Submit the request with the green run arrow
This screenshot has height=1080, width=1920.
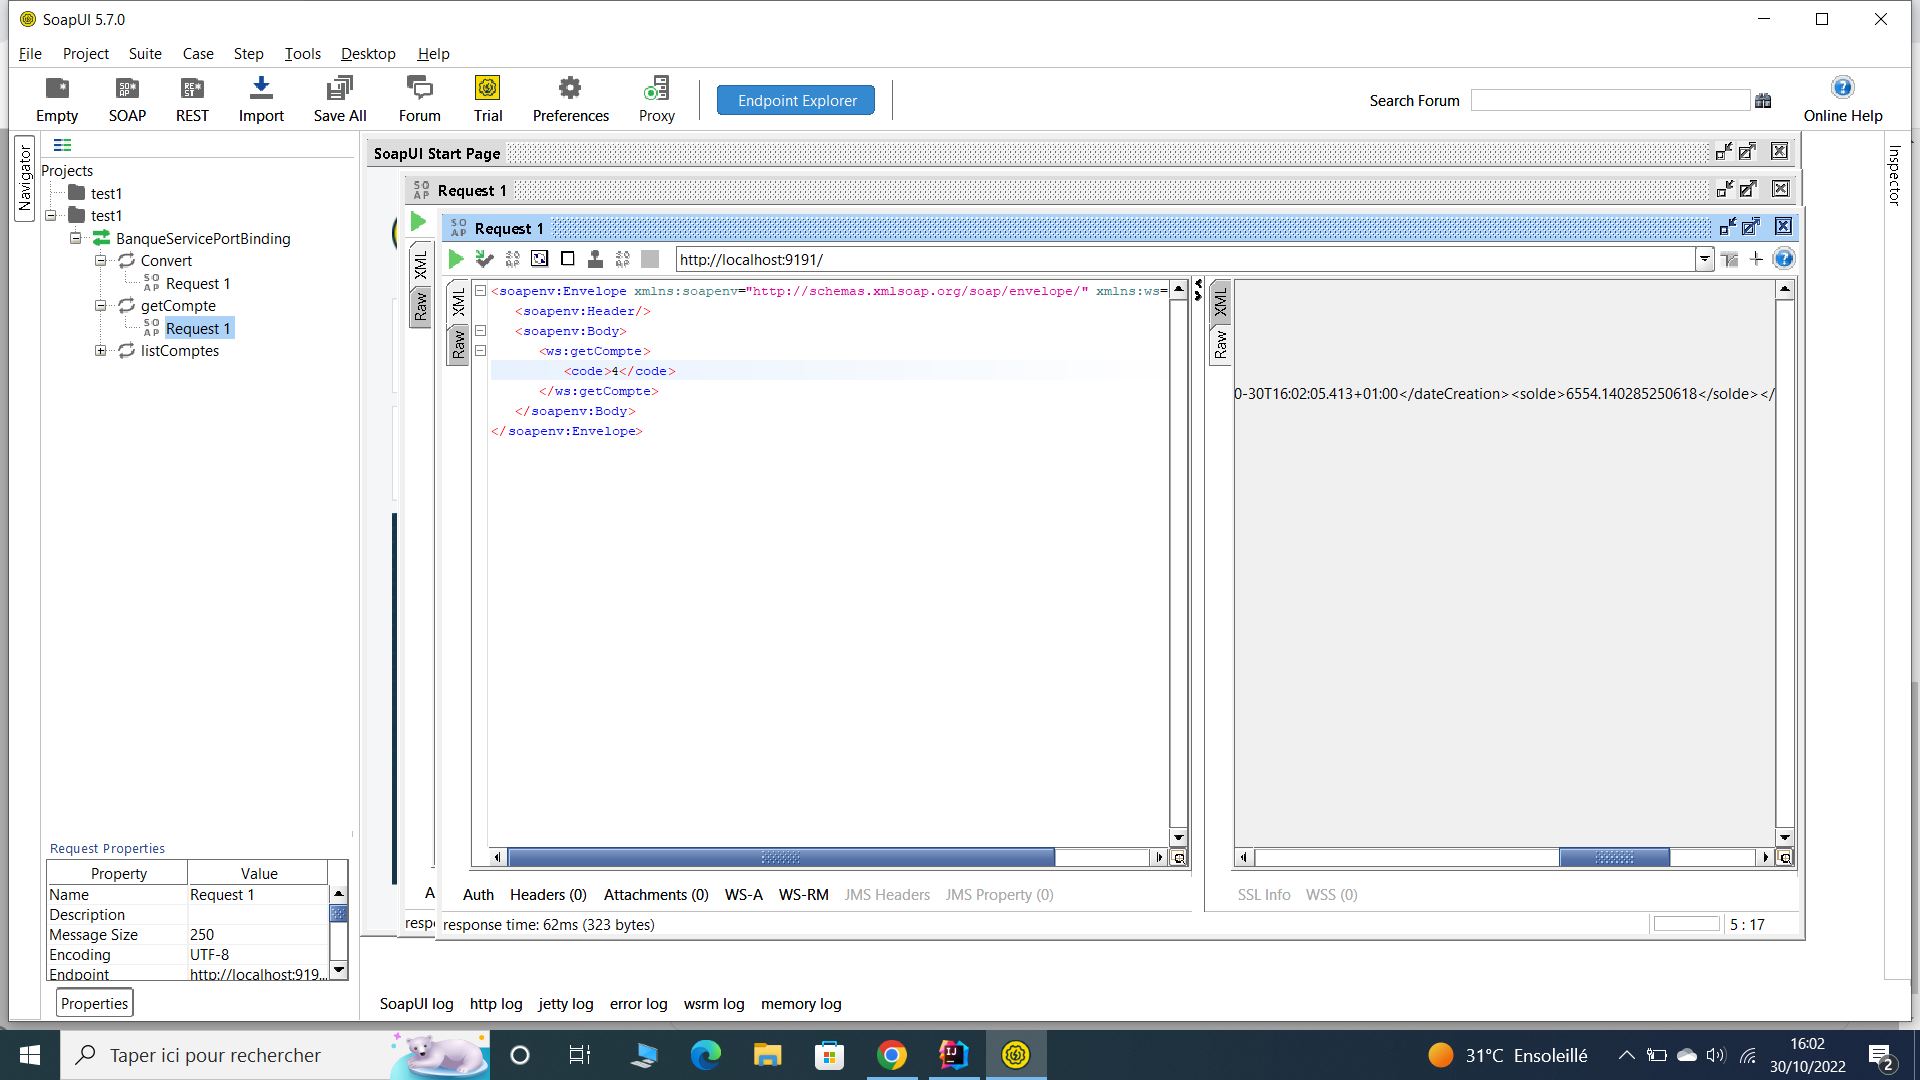457,259
